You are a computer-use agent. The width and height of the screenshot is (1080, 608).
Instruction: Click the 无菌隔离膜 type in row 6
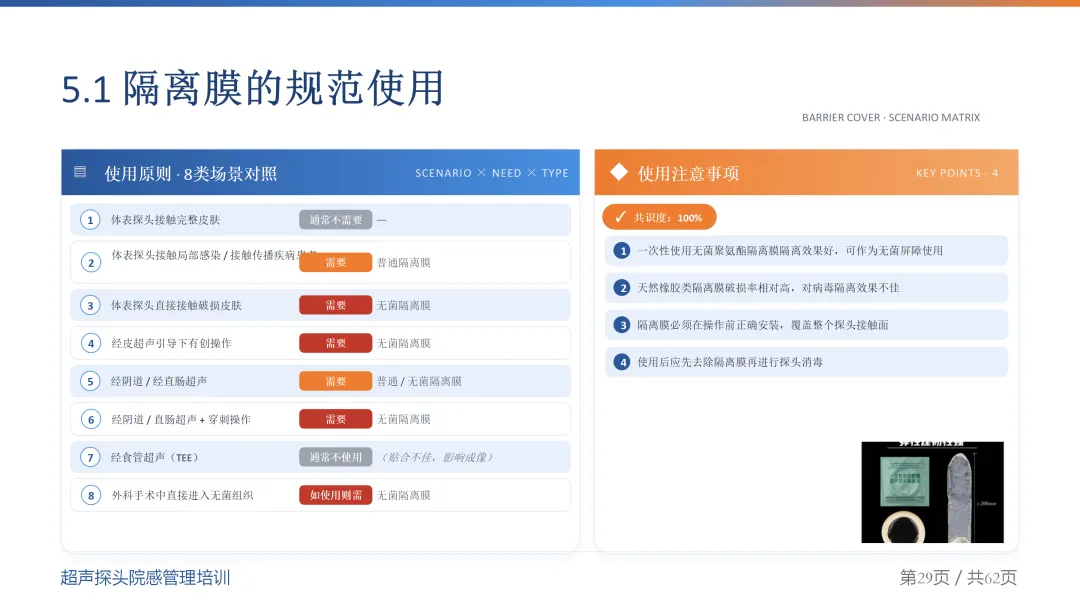tap(404, 419)
